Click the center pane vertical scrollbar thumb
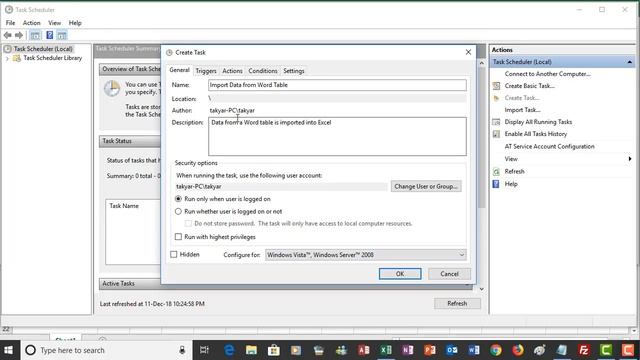Viewport: 640px width, 360px height. (x=482, y=137)
